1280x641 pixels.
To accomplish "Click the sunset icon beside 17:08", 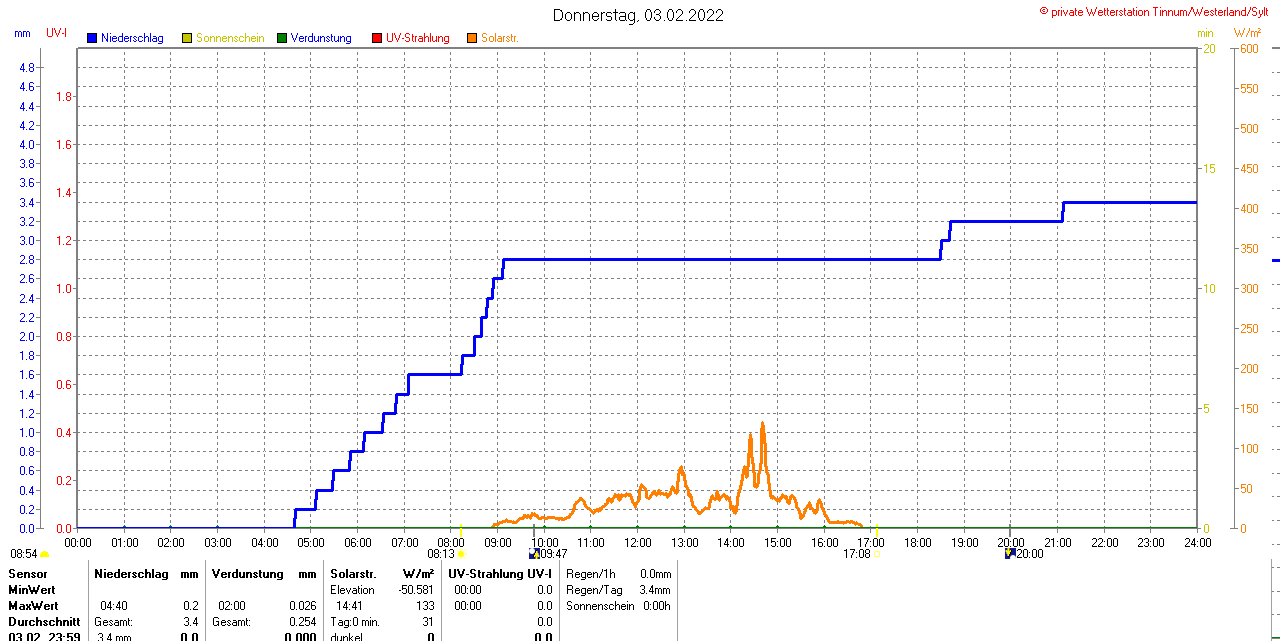I will coord(877,554).
